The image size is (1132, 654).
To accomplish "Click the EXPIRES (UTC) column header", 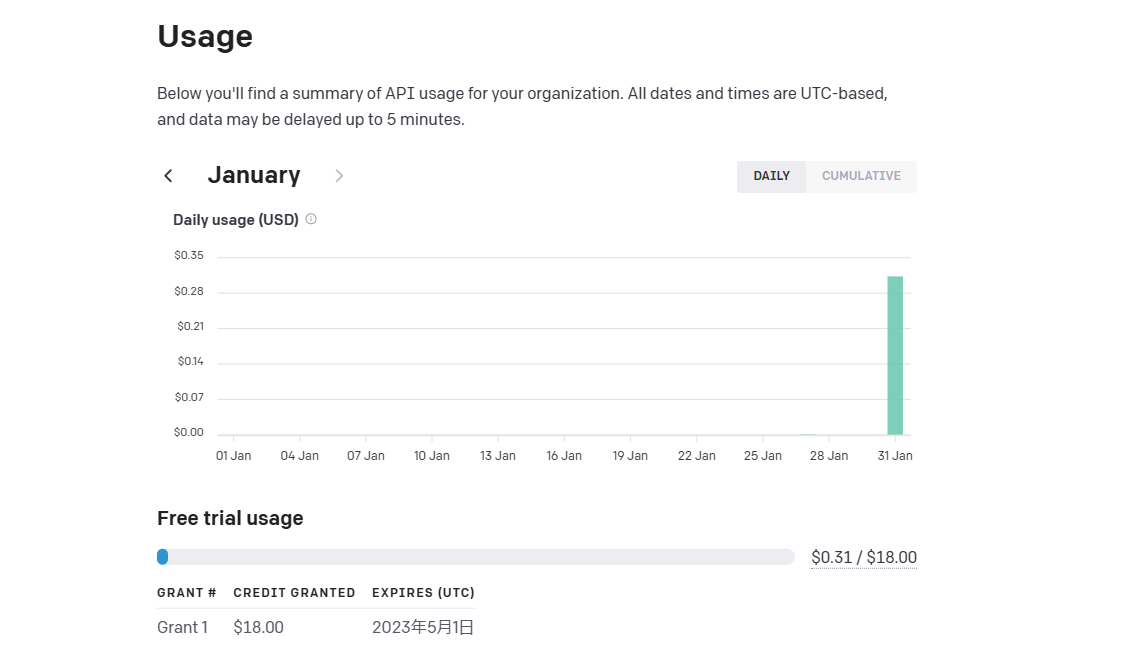I will 423,592.
